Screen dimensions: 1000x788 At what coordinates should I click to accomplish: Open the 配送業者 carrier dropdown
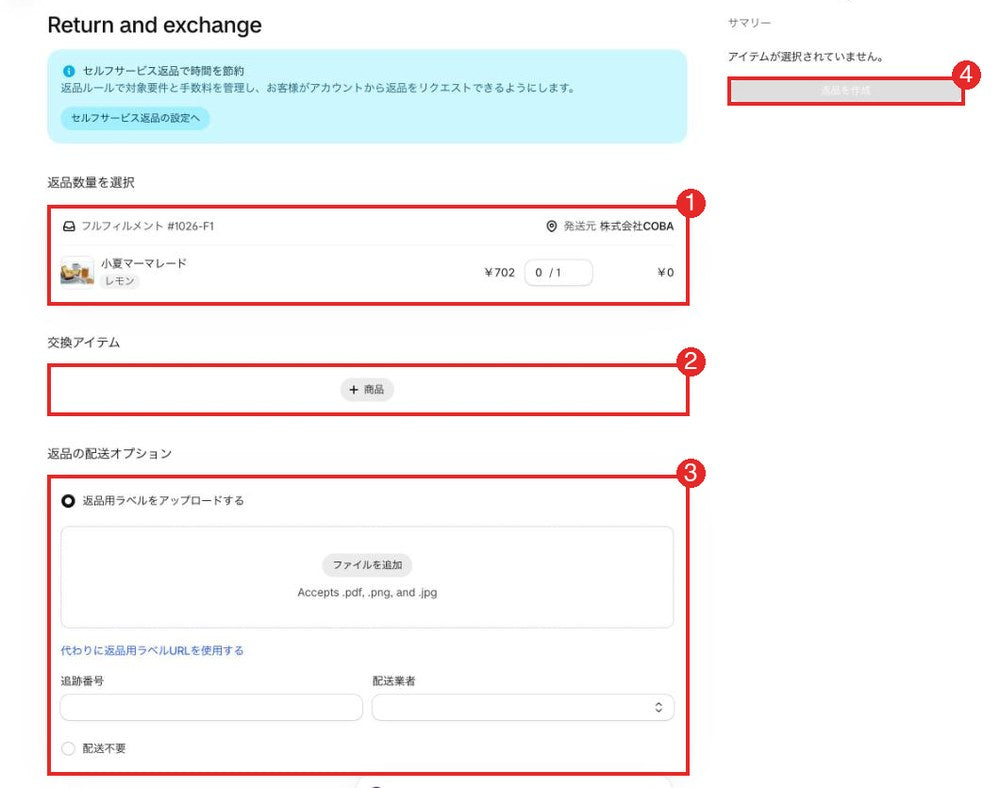pyautogui.click(x=523, y=707)
